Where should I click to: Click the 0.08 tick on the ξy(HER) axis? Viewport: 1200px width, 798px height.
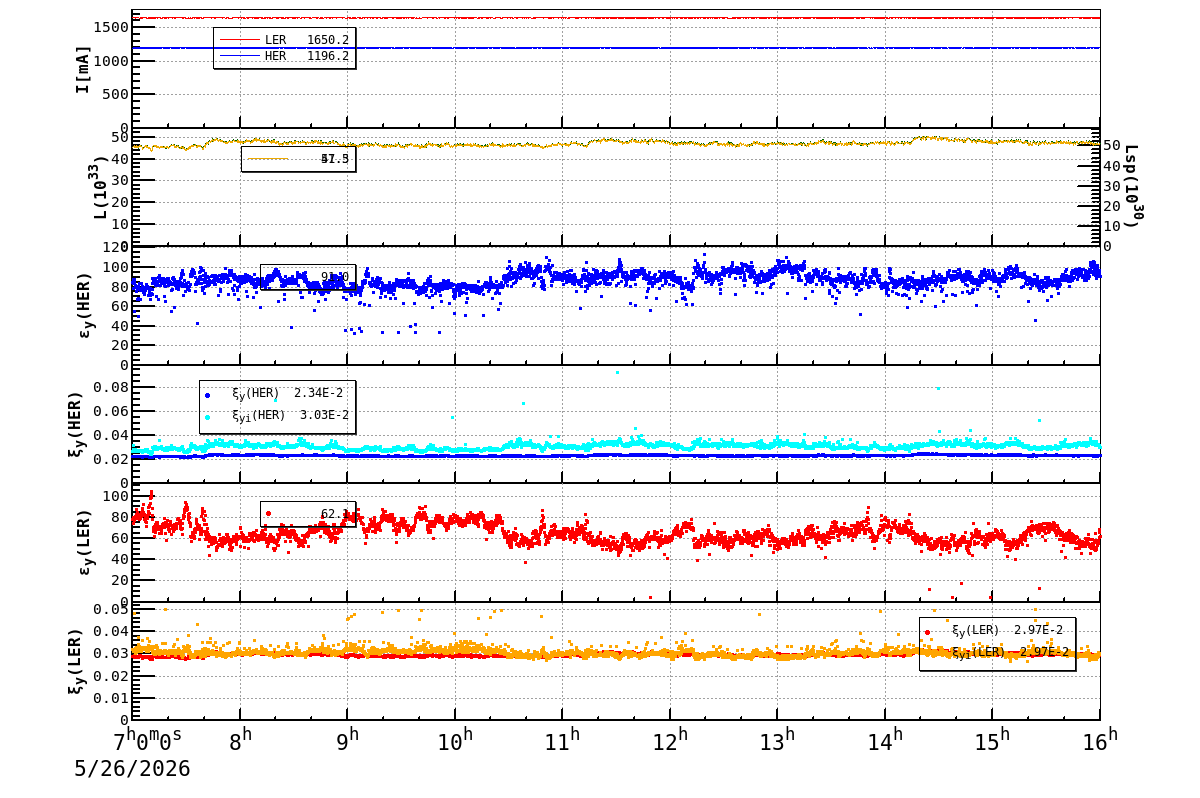pos(110,387)
